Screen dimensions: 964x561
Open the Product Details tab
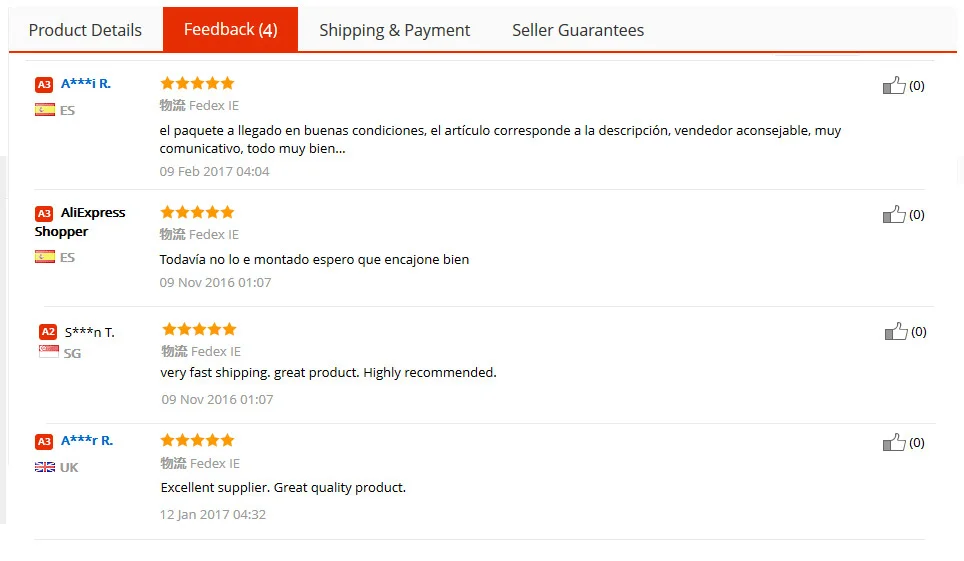coord(85,30)
